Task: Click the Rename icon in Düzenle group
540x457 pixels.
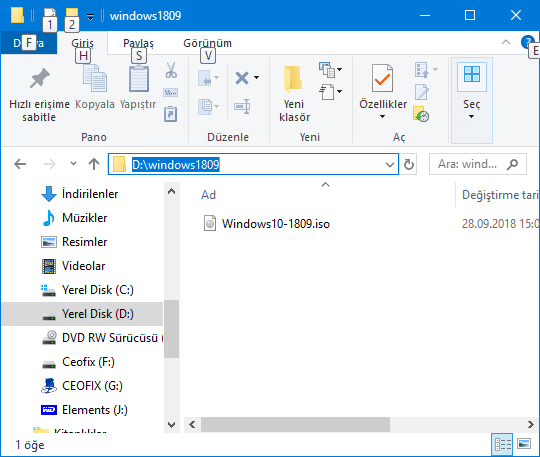Action: (242, 106)
